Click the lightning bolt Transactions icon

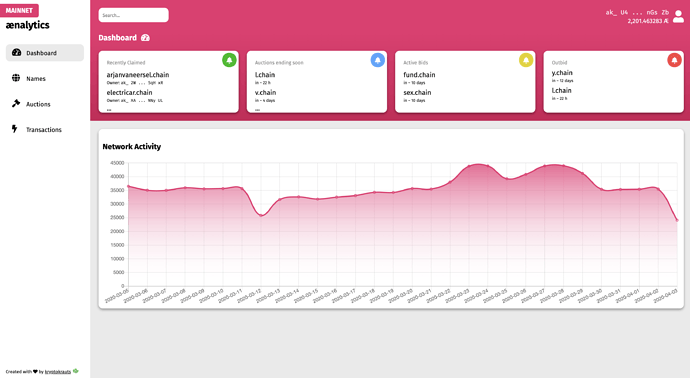pos(15,129)
